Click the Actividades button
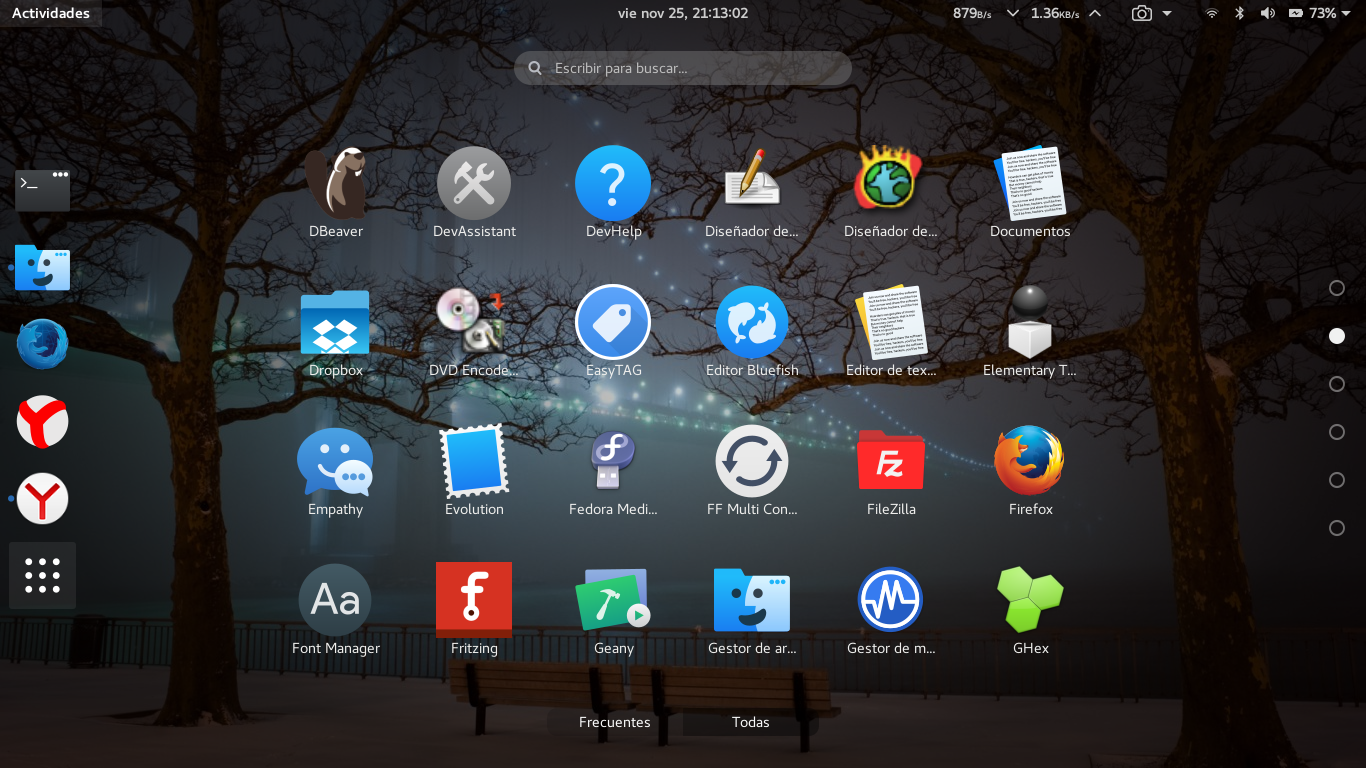Screen dimensions: 1366x768 (51, 13)
